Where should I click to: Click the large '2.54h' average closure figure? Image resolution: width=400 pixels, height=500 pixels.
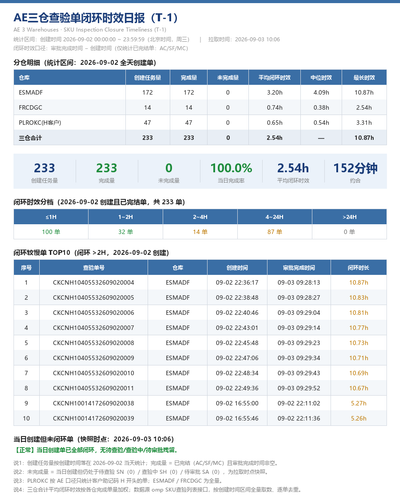293,168
